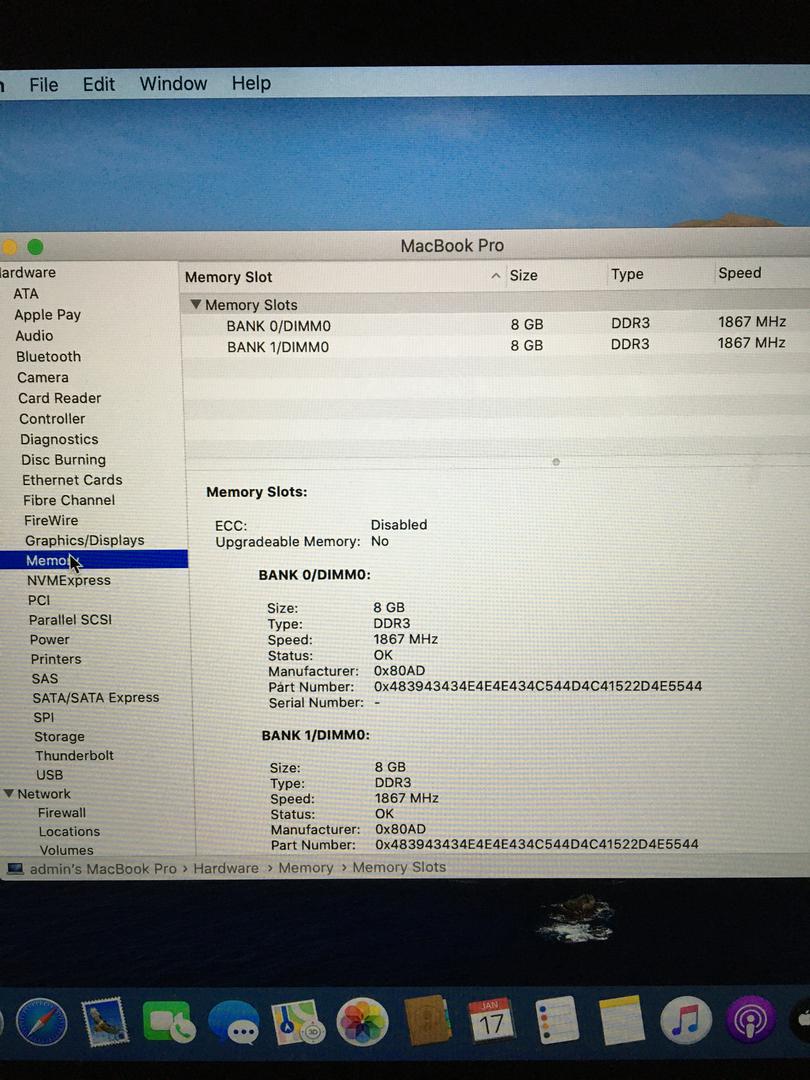Open Podcasts from the Dock
The width and height of the screenshot is (810, 1080).
751,1020
